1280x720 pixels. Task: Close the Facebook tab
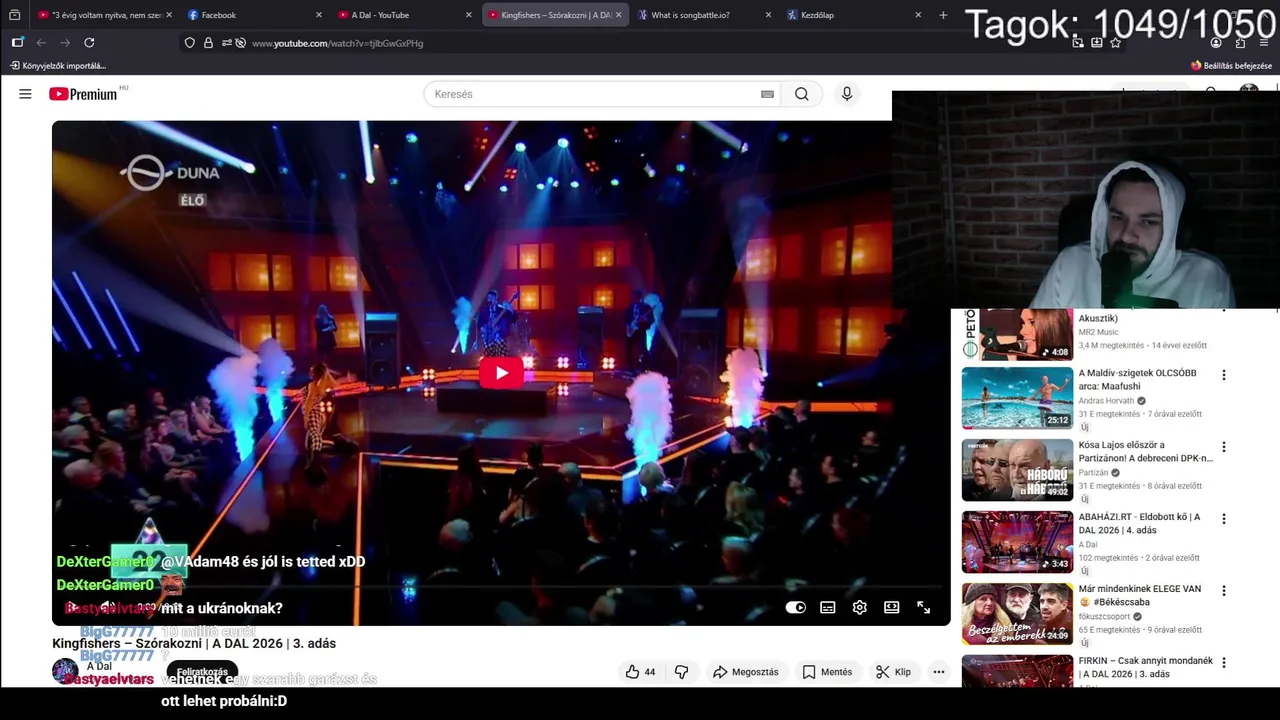point(319,15)
